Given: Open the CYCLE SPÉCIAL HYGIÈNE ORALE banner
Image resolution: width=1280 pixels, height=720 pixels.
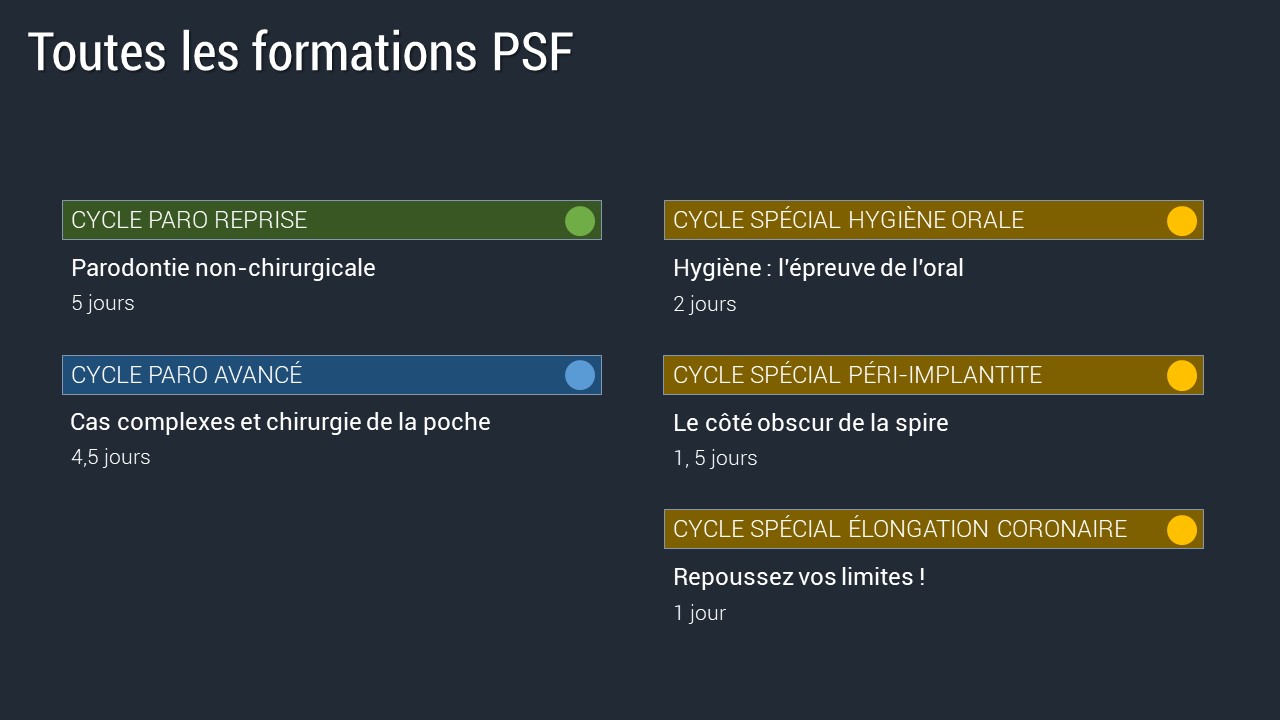Looking at the screenshot, I should 934,220.
